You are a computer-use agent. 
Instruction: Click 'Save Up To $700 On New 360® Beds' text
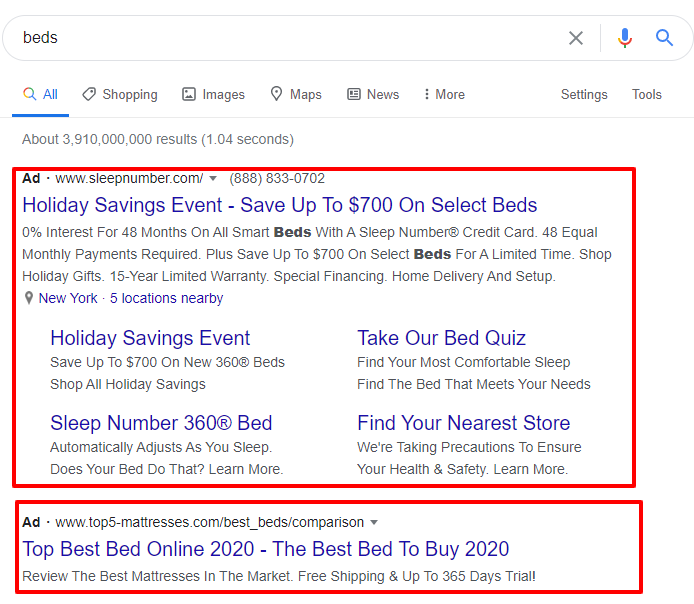167,362
